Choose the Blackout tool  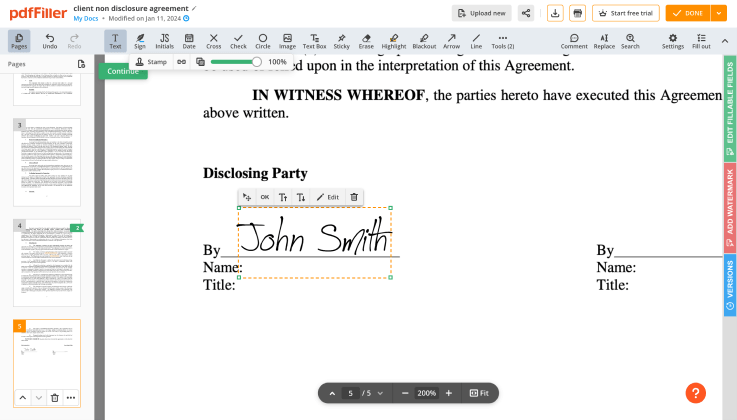423,41
